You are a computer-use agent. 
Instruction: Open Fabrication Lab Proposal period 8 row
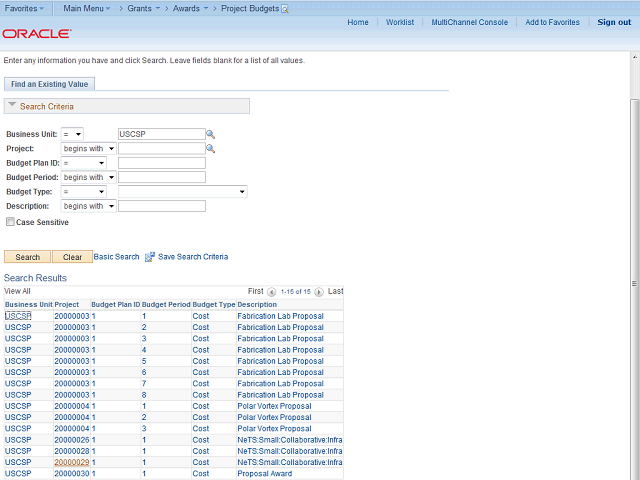point(174,395)
